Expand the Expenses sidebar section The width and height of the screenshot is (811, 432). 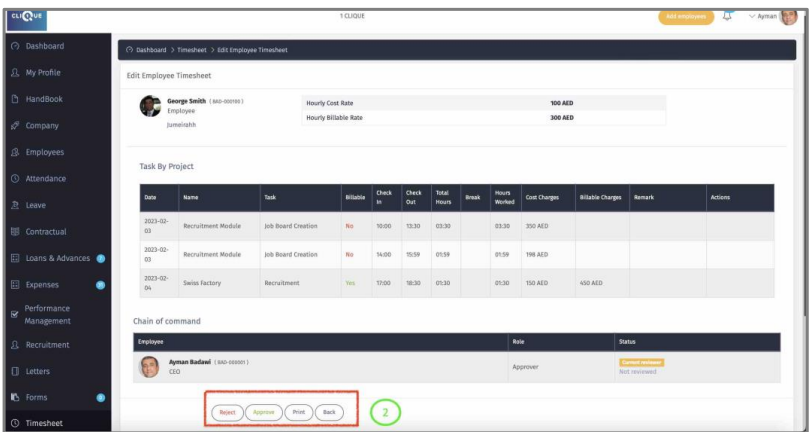(x=48, y=285)
